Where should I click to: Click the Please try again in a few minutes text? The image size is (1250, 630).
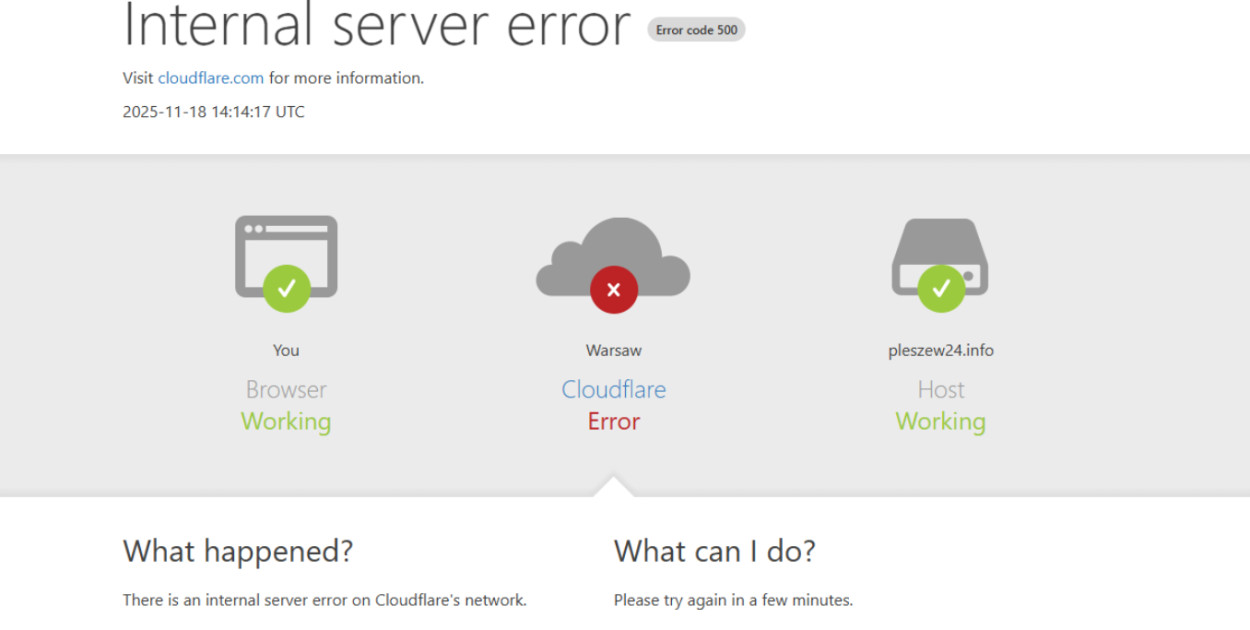733,600
